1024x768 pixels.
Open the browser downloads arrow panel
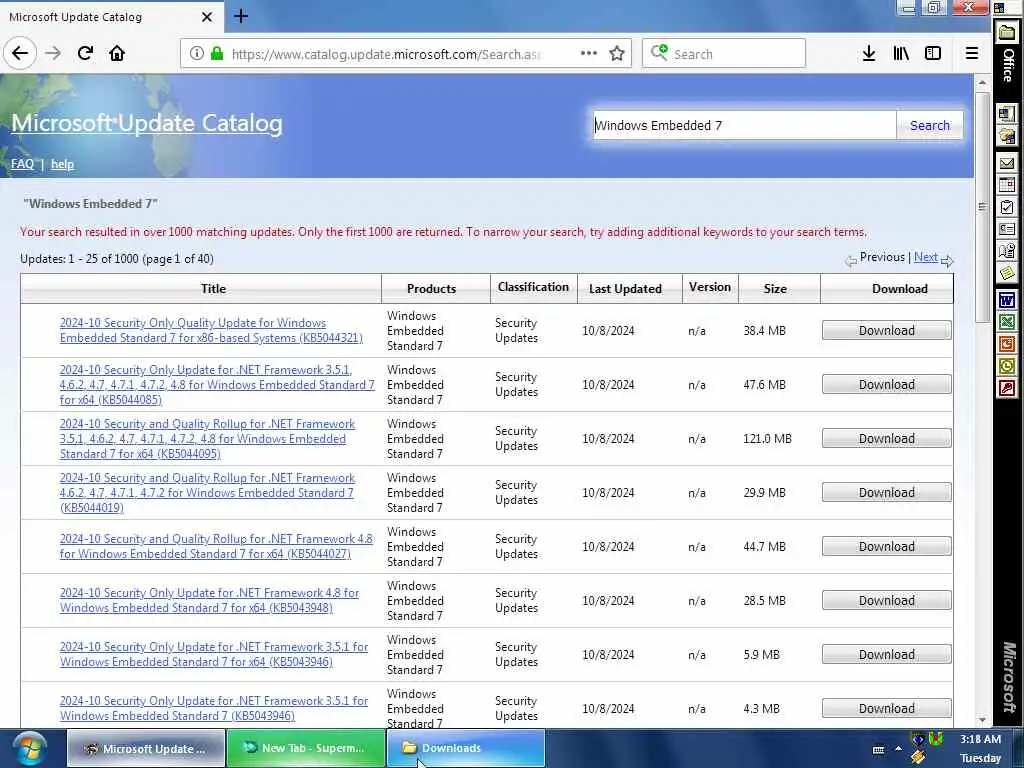click(x=869, y=54)
